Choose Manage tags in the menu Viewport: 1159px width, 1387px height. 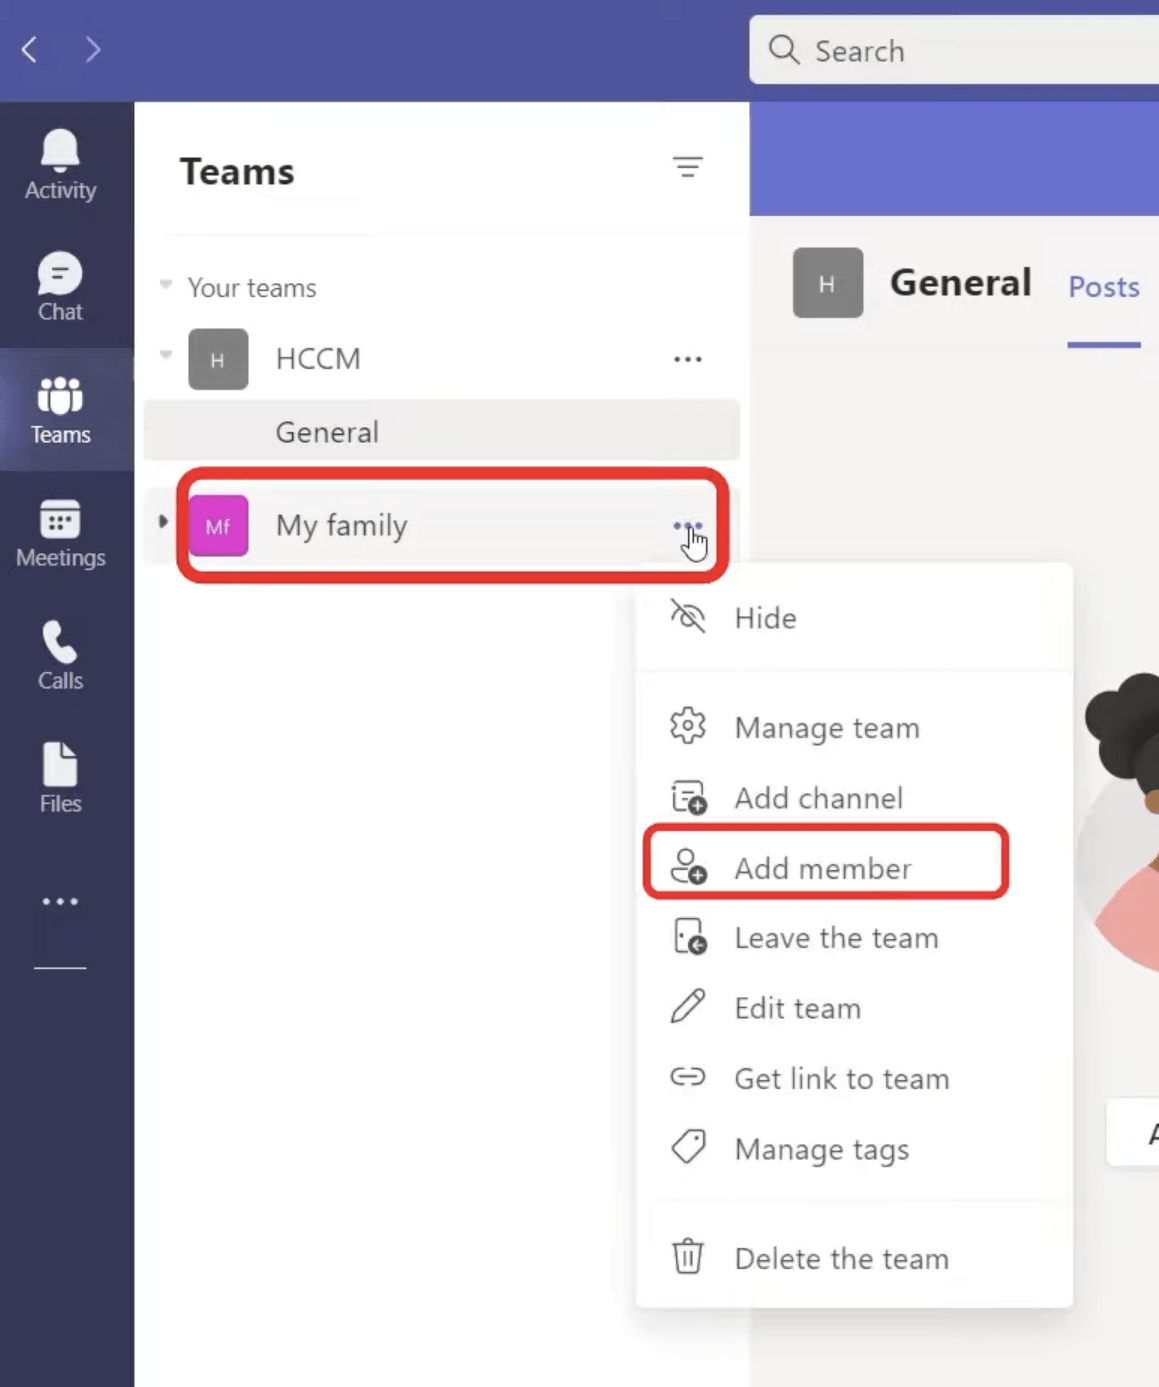pyautogui.click(x=855, y=1148)
